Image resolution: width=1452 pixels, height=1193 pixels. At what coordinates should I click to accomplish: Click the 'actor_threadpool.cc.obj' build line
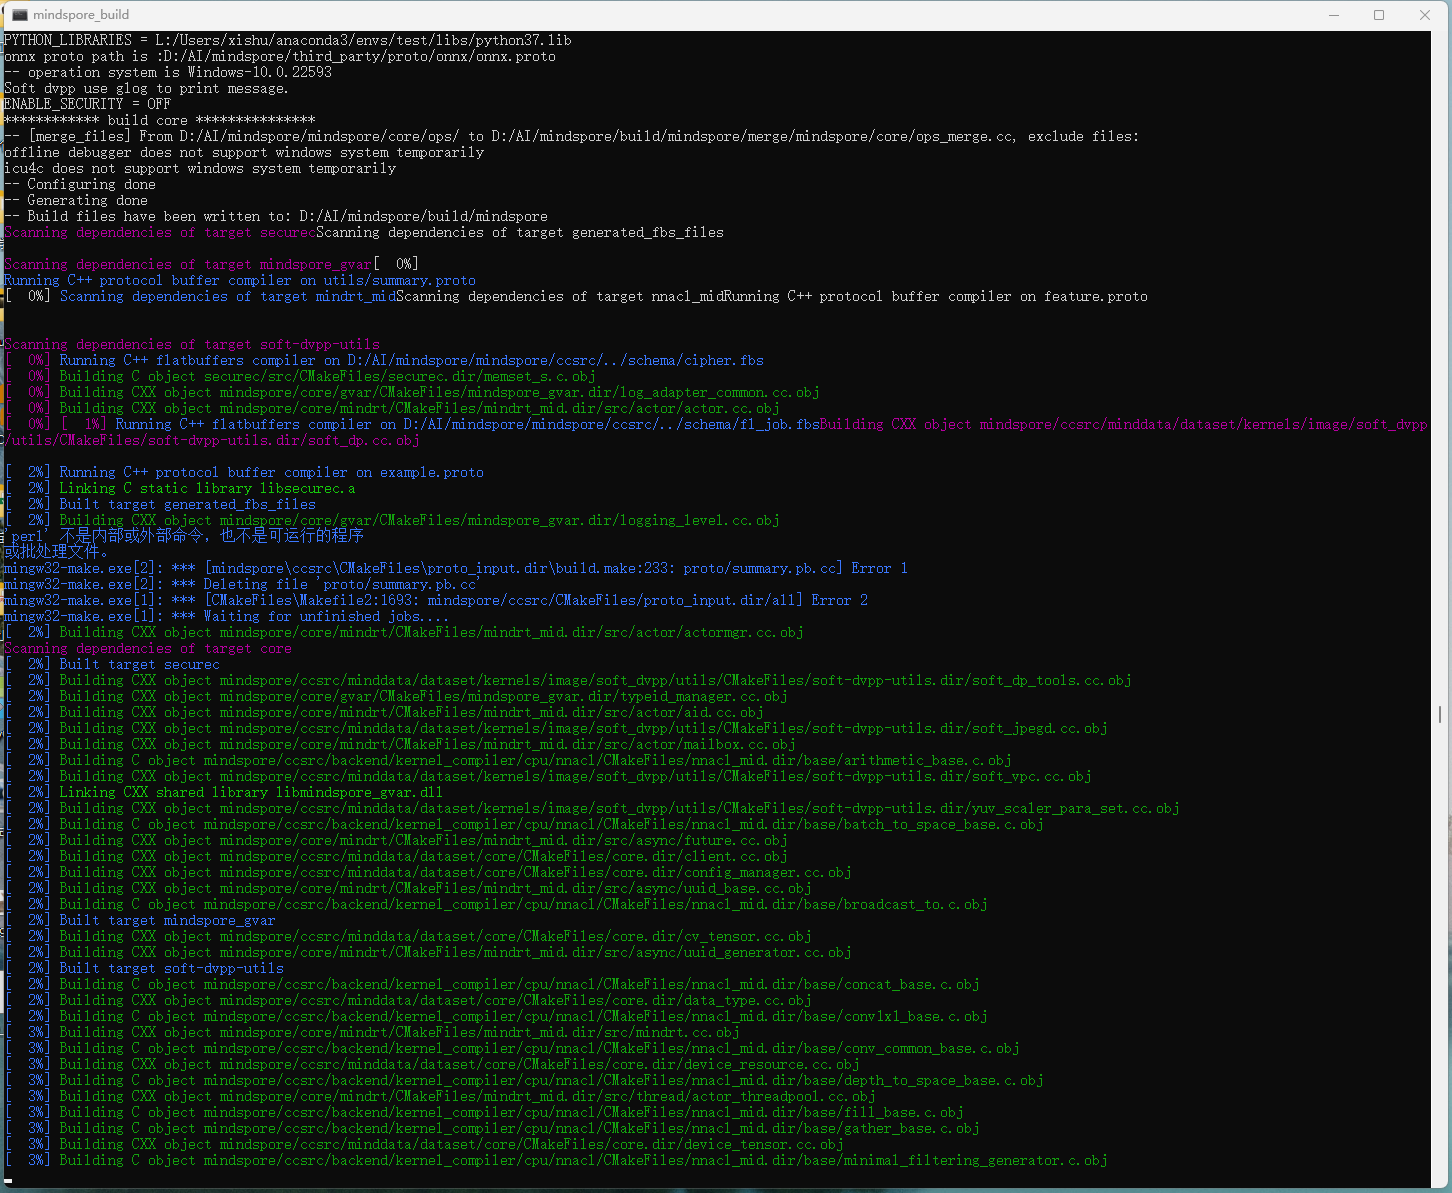440,1096
